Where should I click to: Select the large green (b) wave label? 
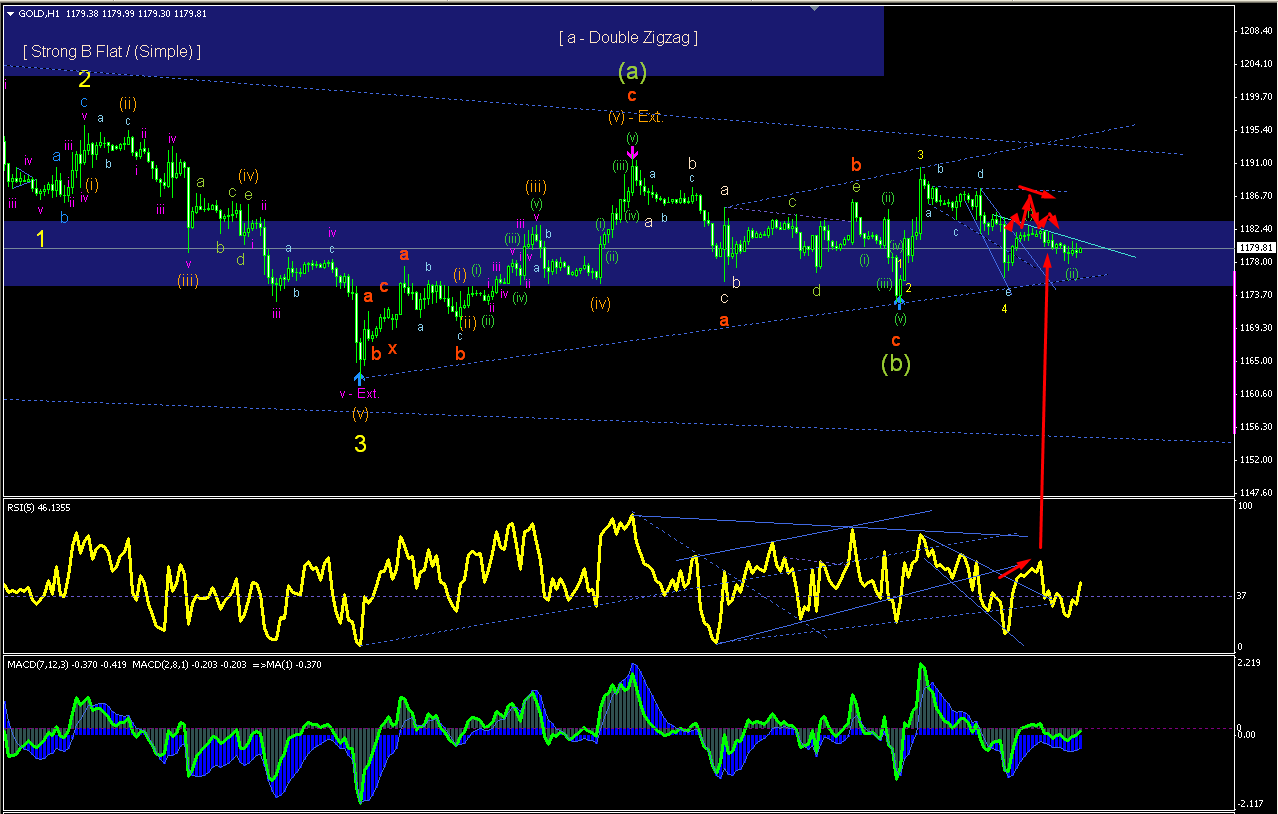click(x=895, y=364)
